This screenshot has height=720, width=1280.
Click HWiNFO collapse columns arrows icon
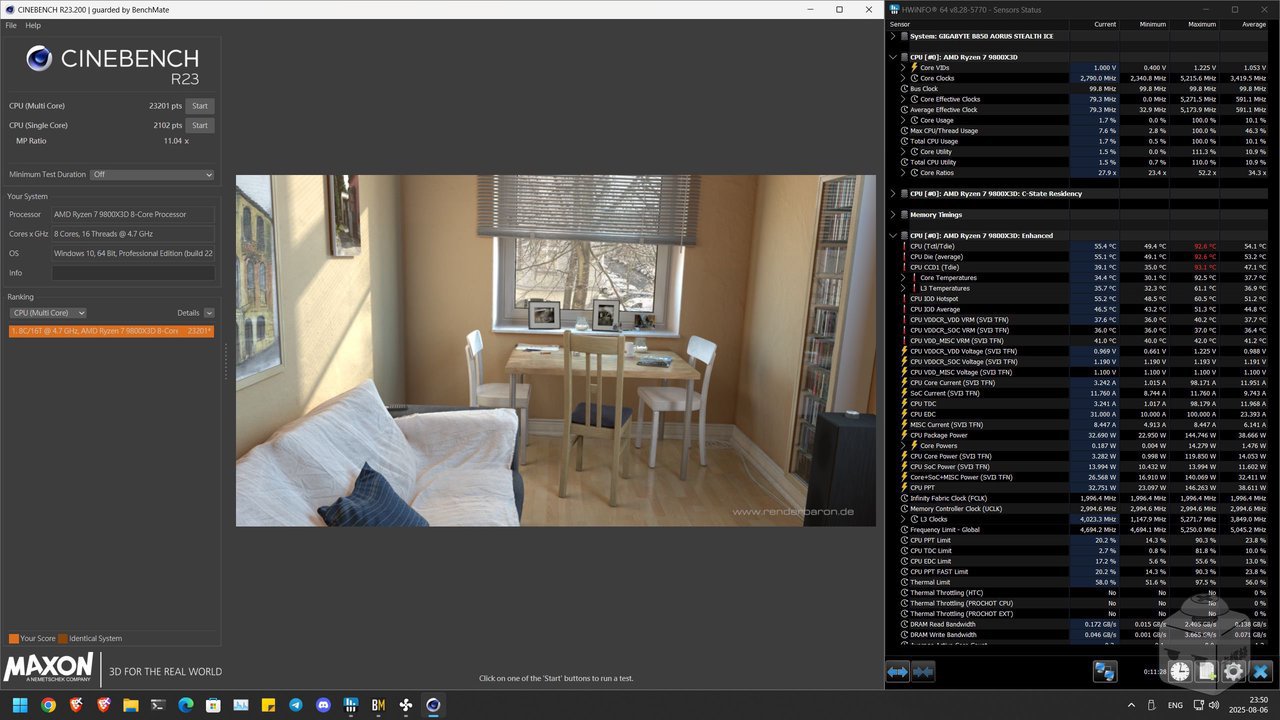[x=923, y=672]
